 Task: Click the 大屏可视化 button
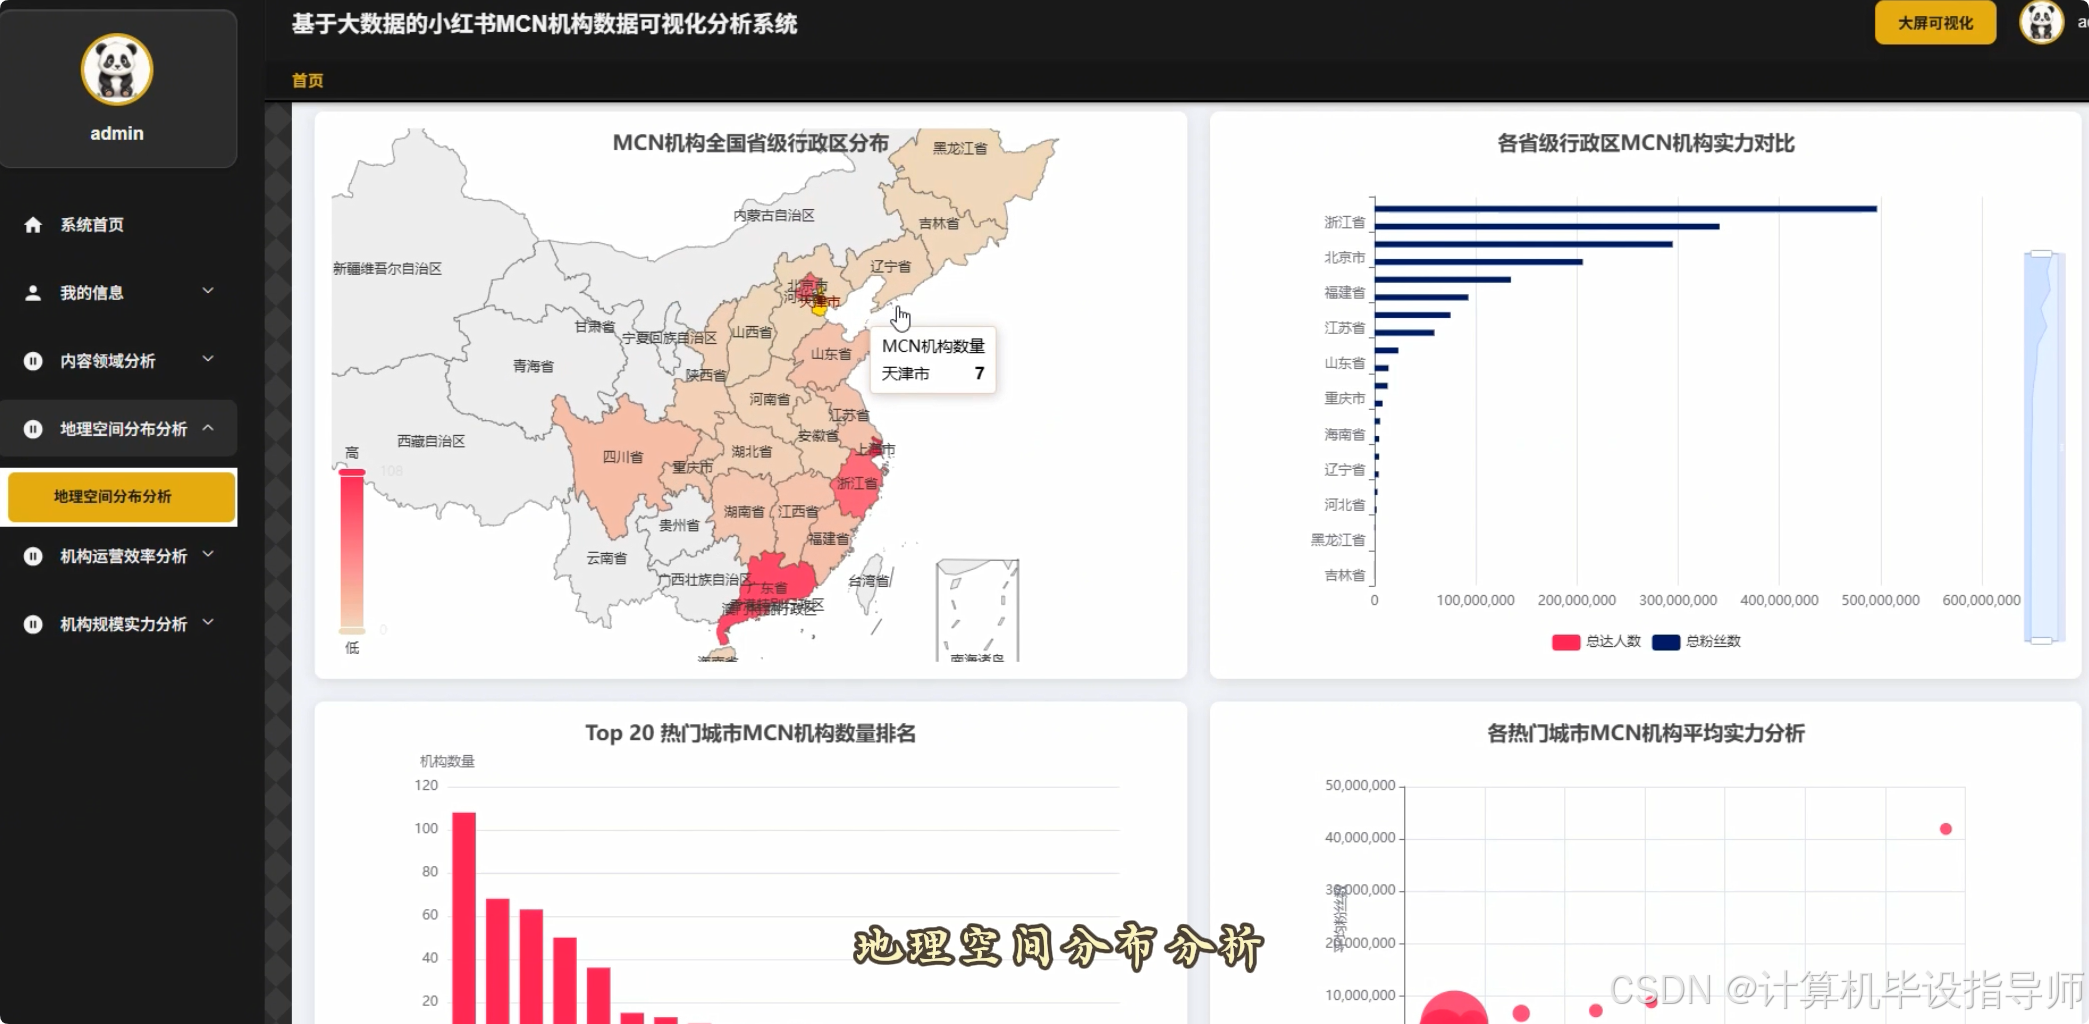[1935, 23]
